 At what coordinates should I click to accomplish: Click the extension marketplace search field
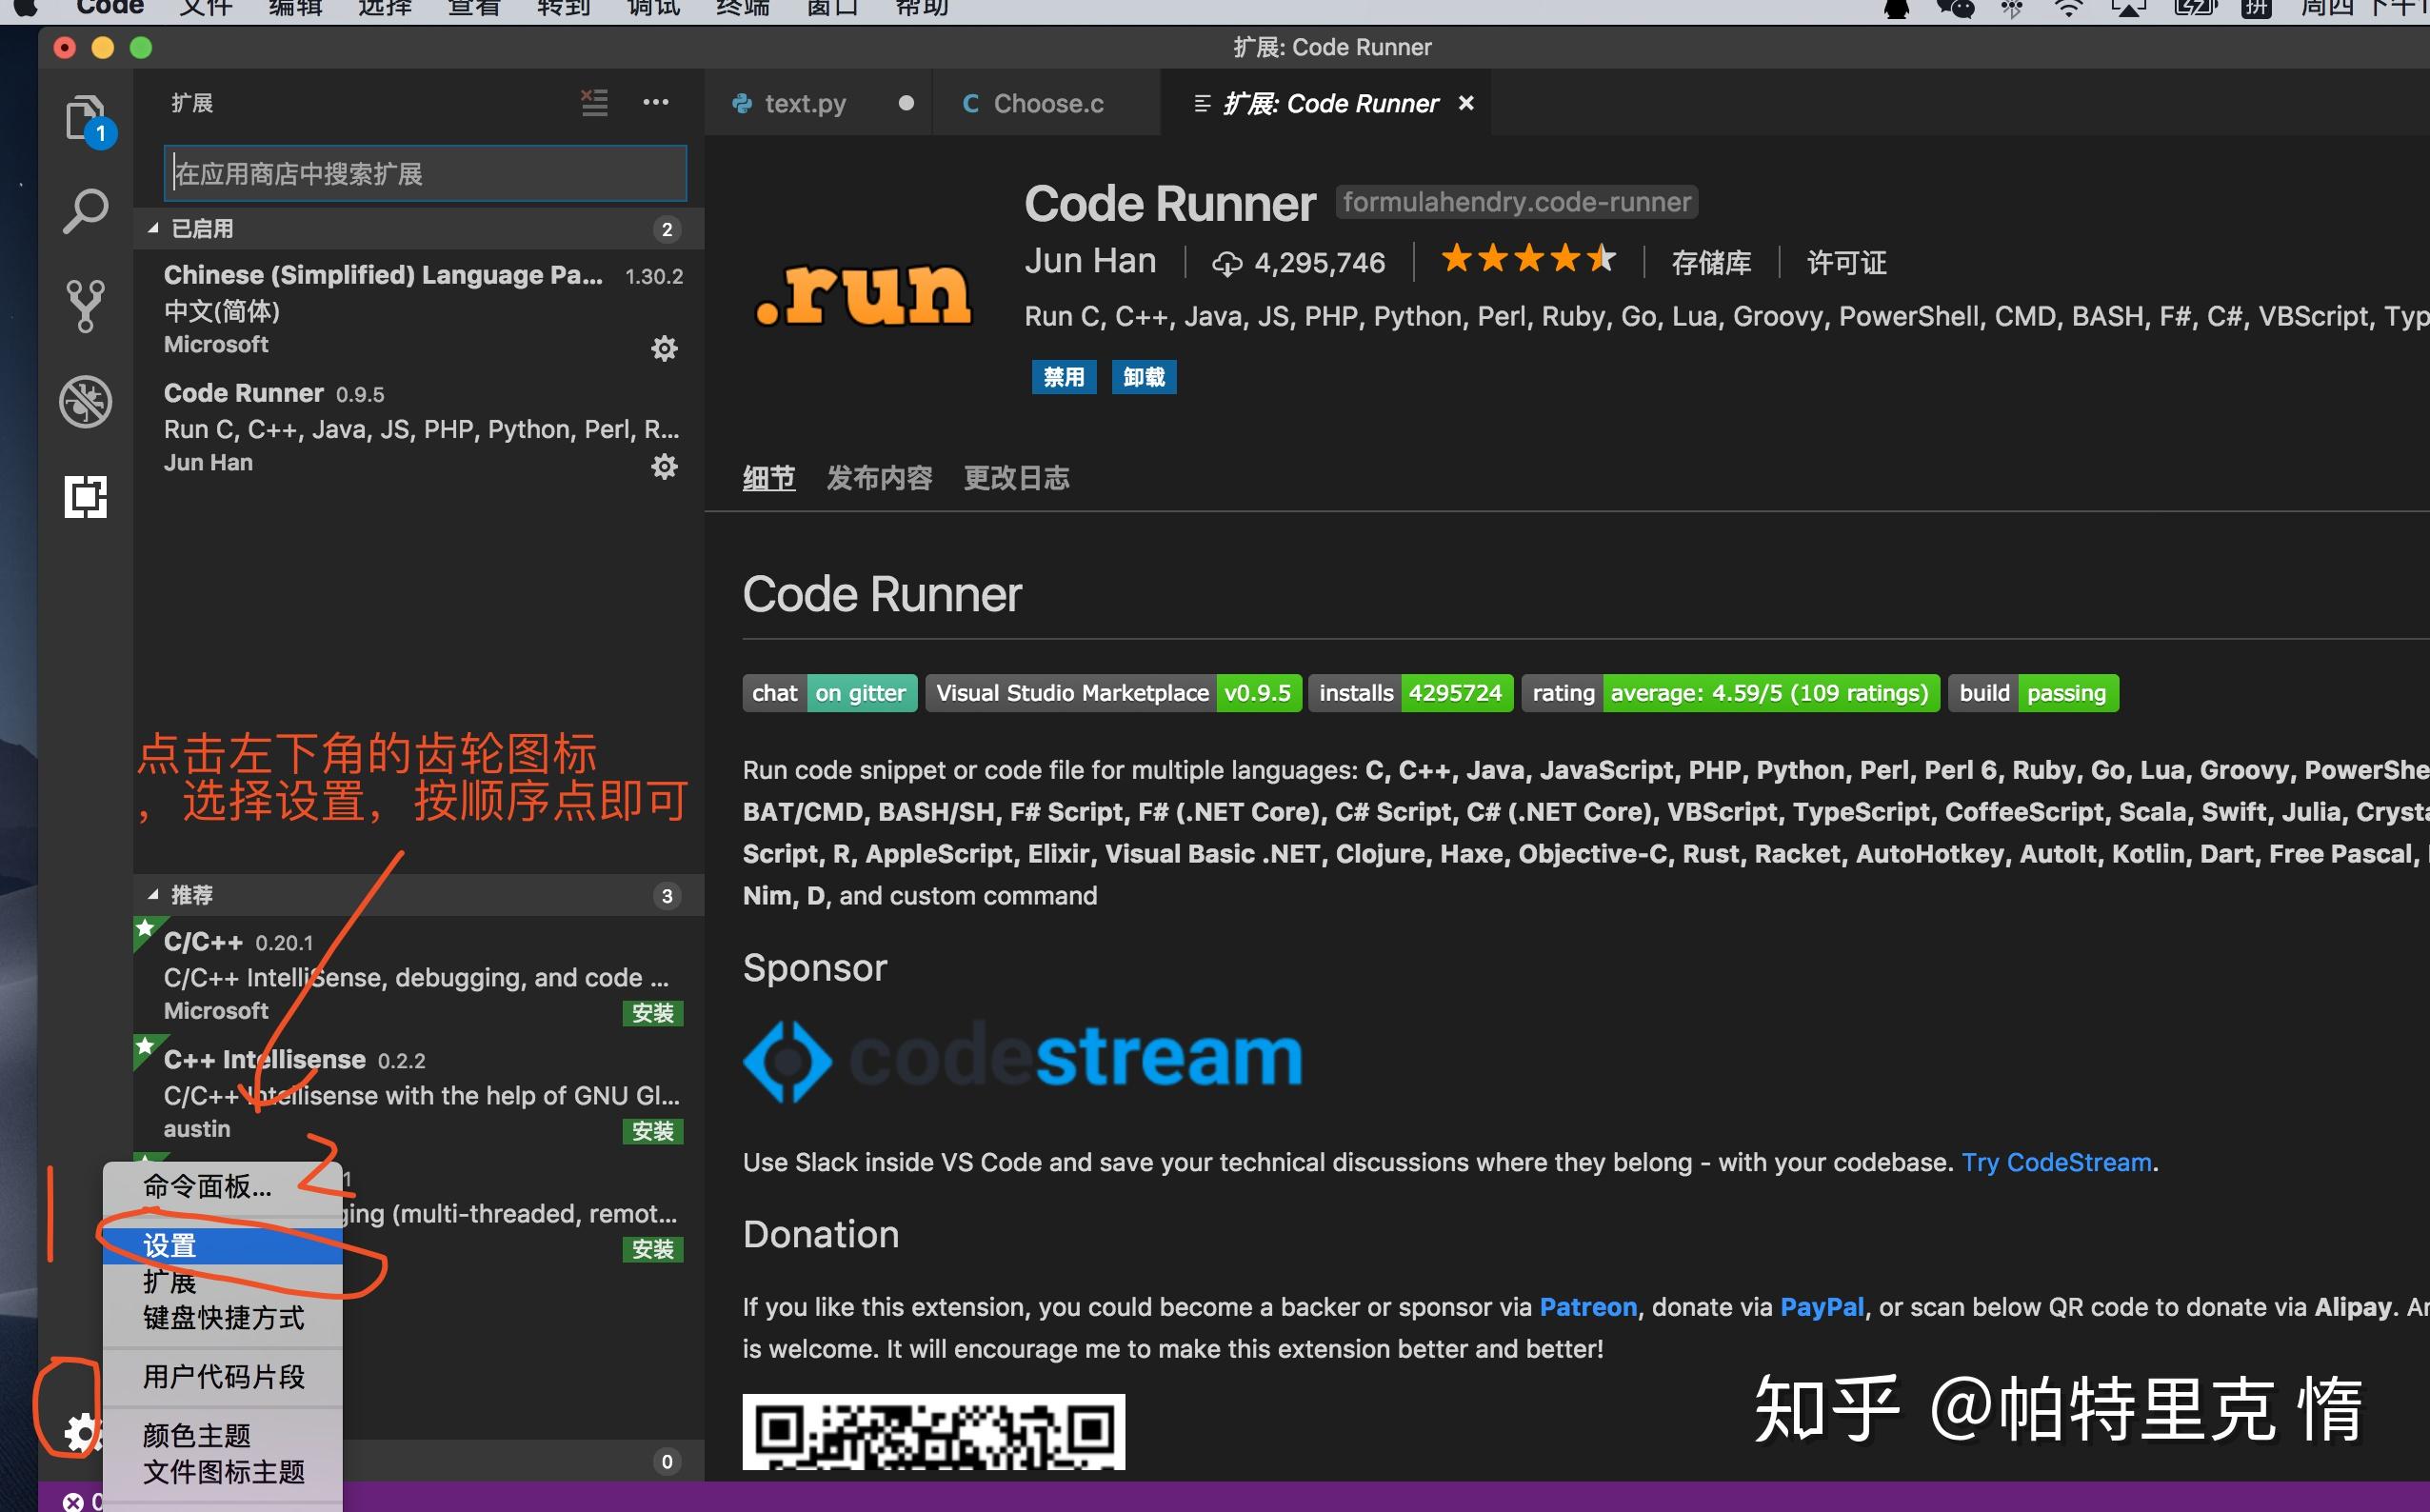pos(425,174)
